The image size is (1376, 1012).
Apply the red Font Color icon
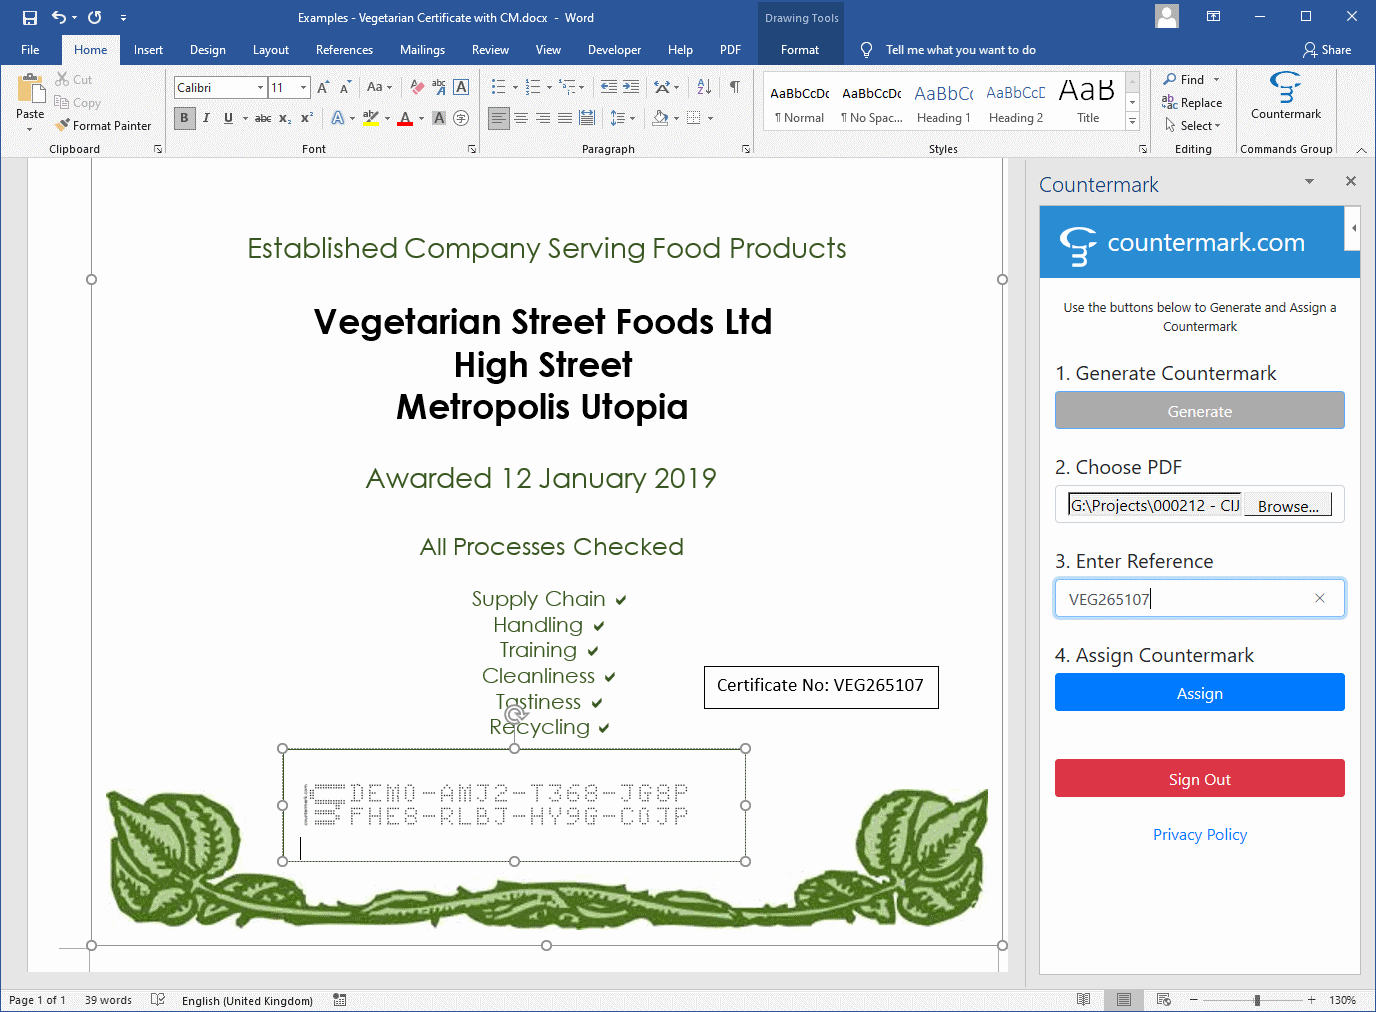(x=404, y=118)
